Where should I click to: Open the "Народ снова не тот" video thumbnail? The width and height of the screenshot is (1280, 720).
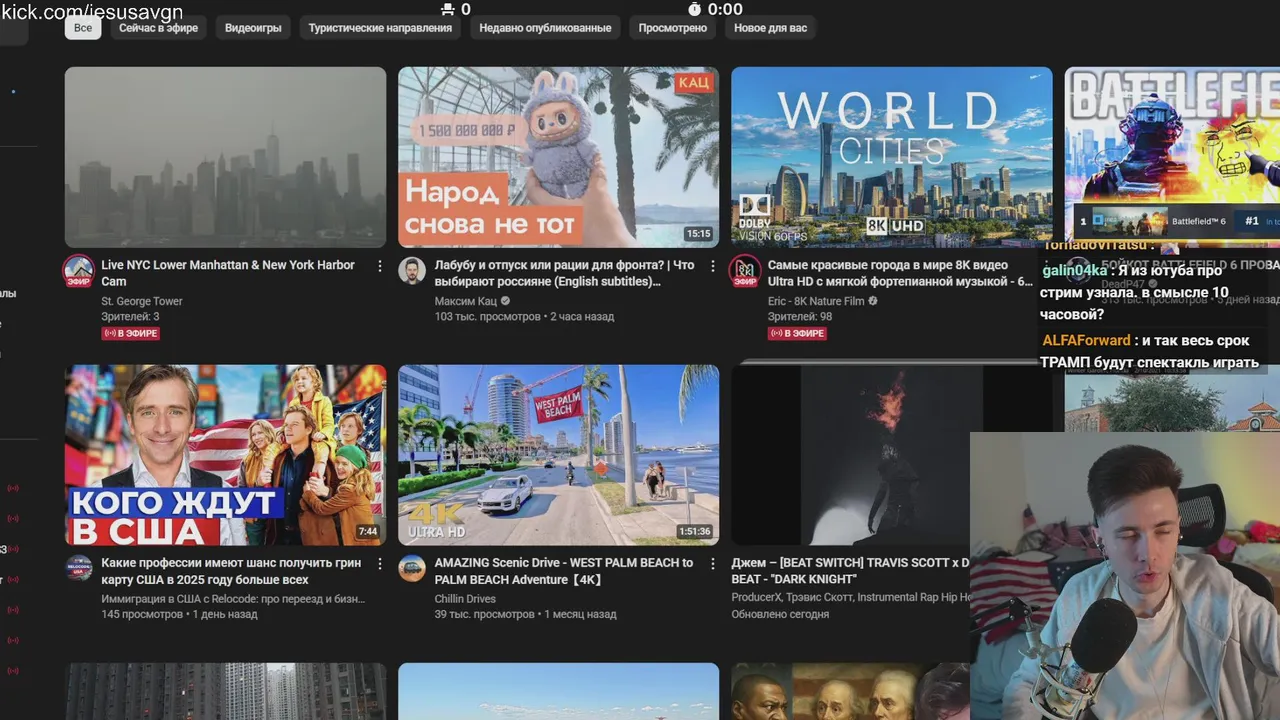[x=558, y=157]
